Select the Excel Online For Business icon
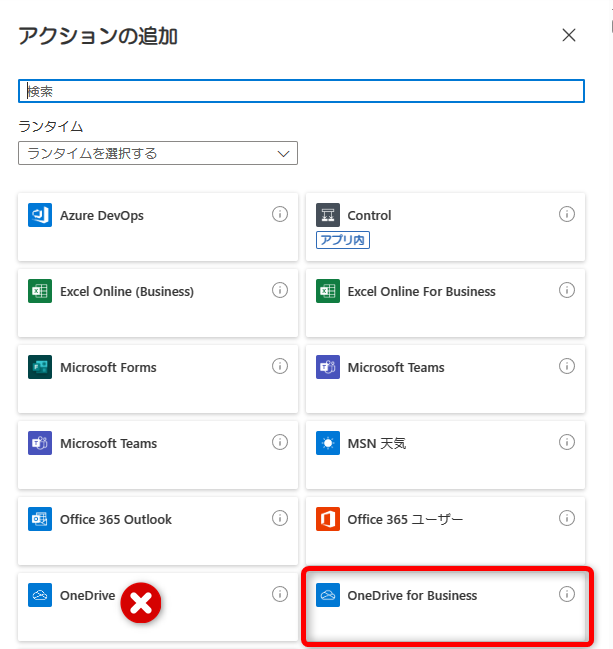This screenshot has width=613, height=649. (328, 291)
